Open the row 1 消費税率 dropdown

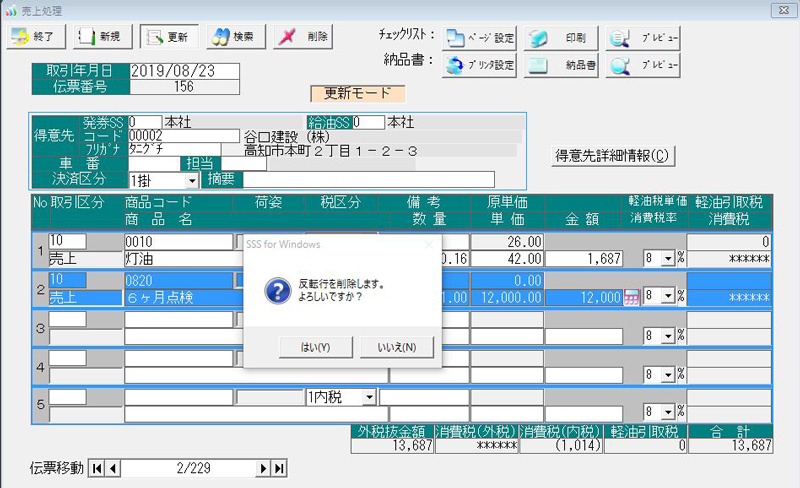click(x=669, y=258)
